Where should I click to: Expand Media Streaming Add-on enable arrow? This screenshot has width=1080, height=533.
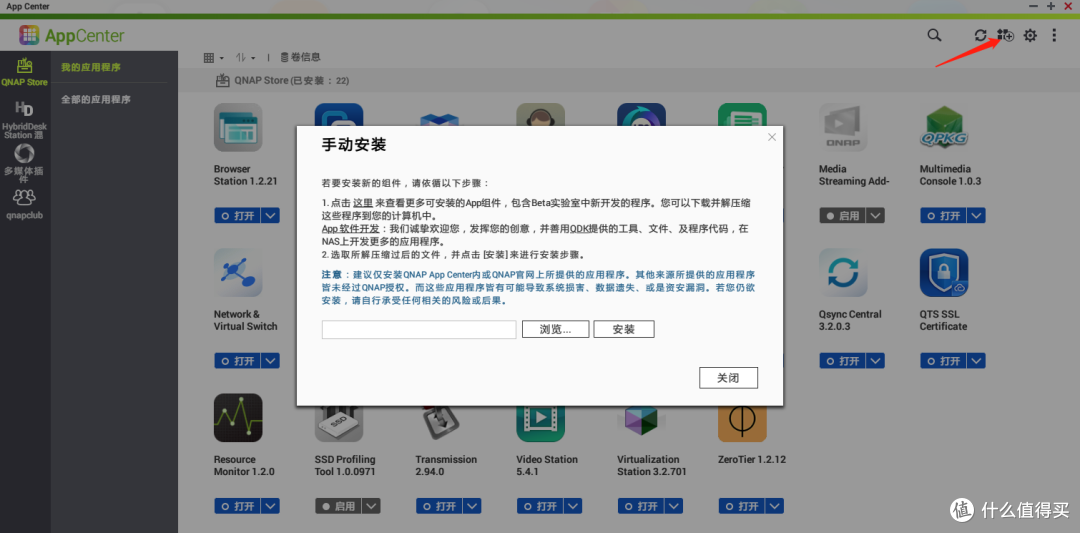click(875, 216)
